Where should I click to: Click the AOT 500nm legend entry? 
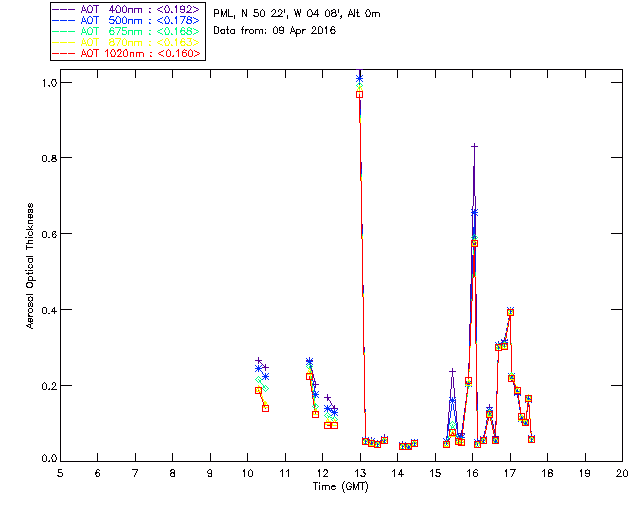[126, 20]
